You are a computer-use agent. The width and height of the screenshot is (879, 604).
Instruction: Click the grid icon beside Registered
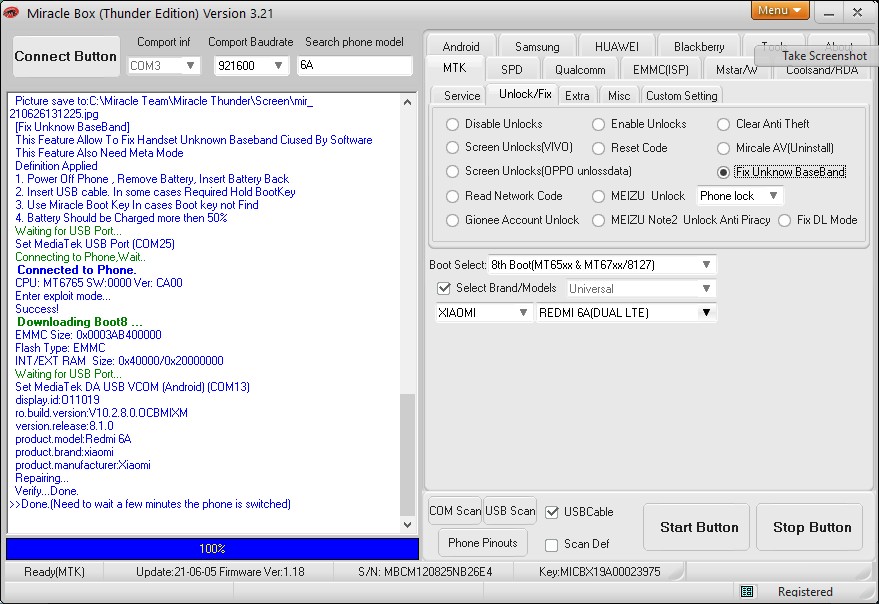click(x=747, y=591)
